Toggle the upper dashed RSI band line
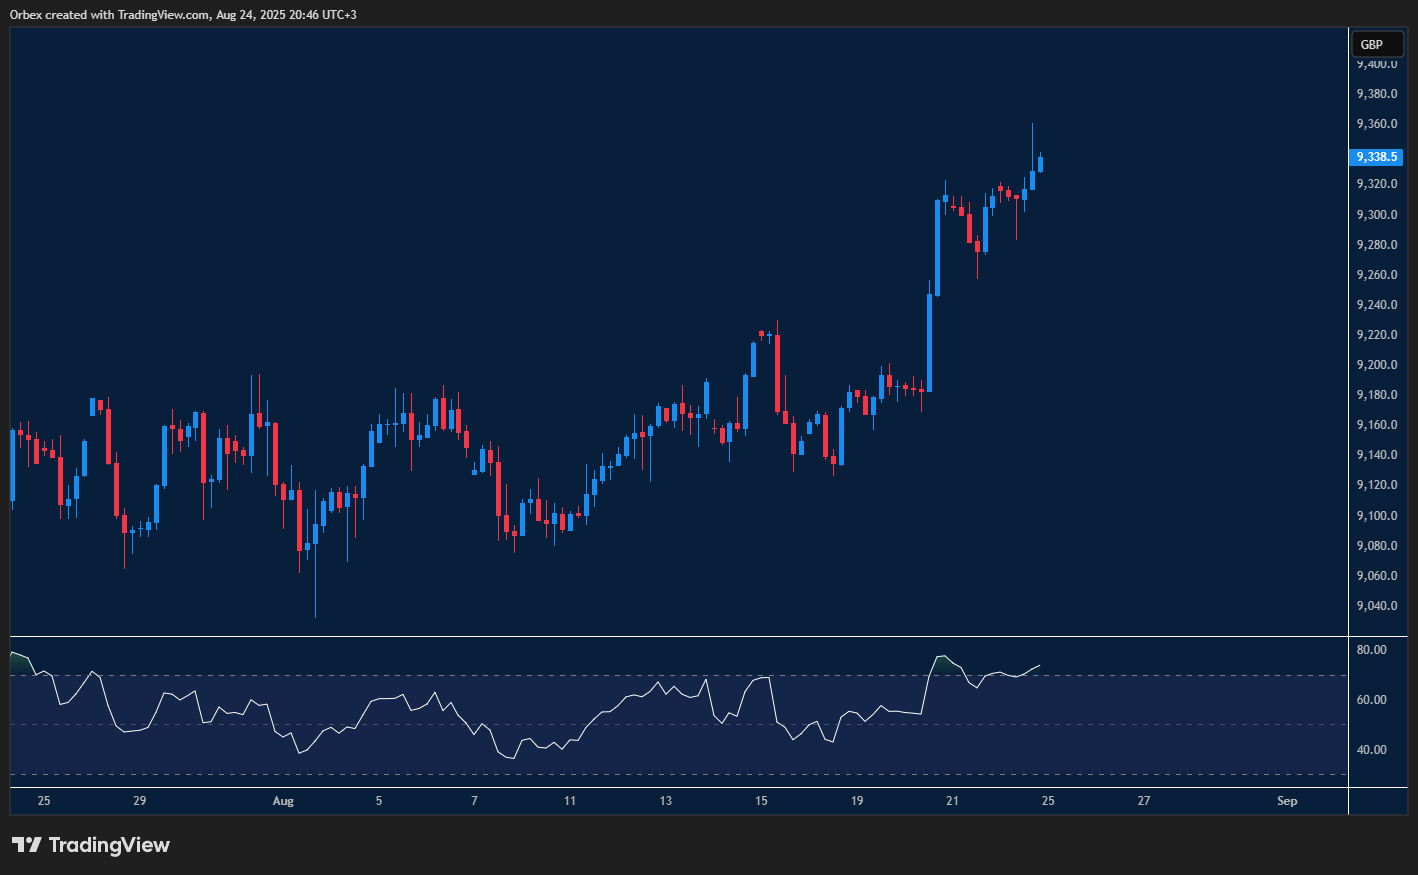 coord(680,673)
